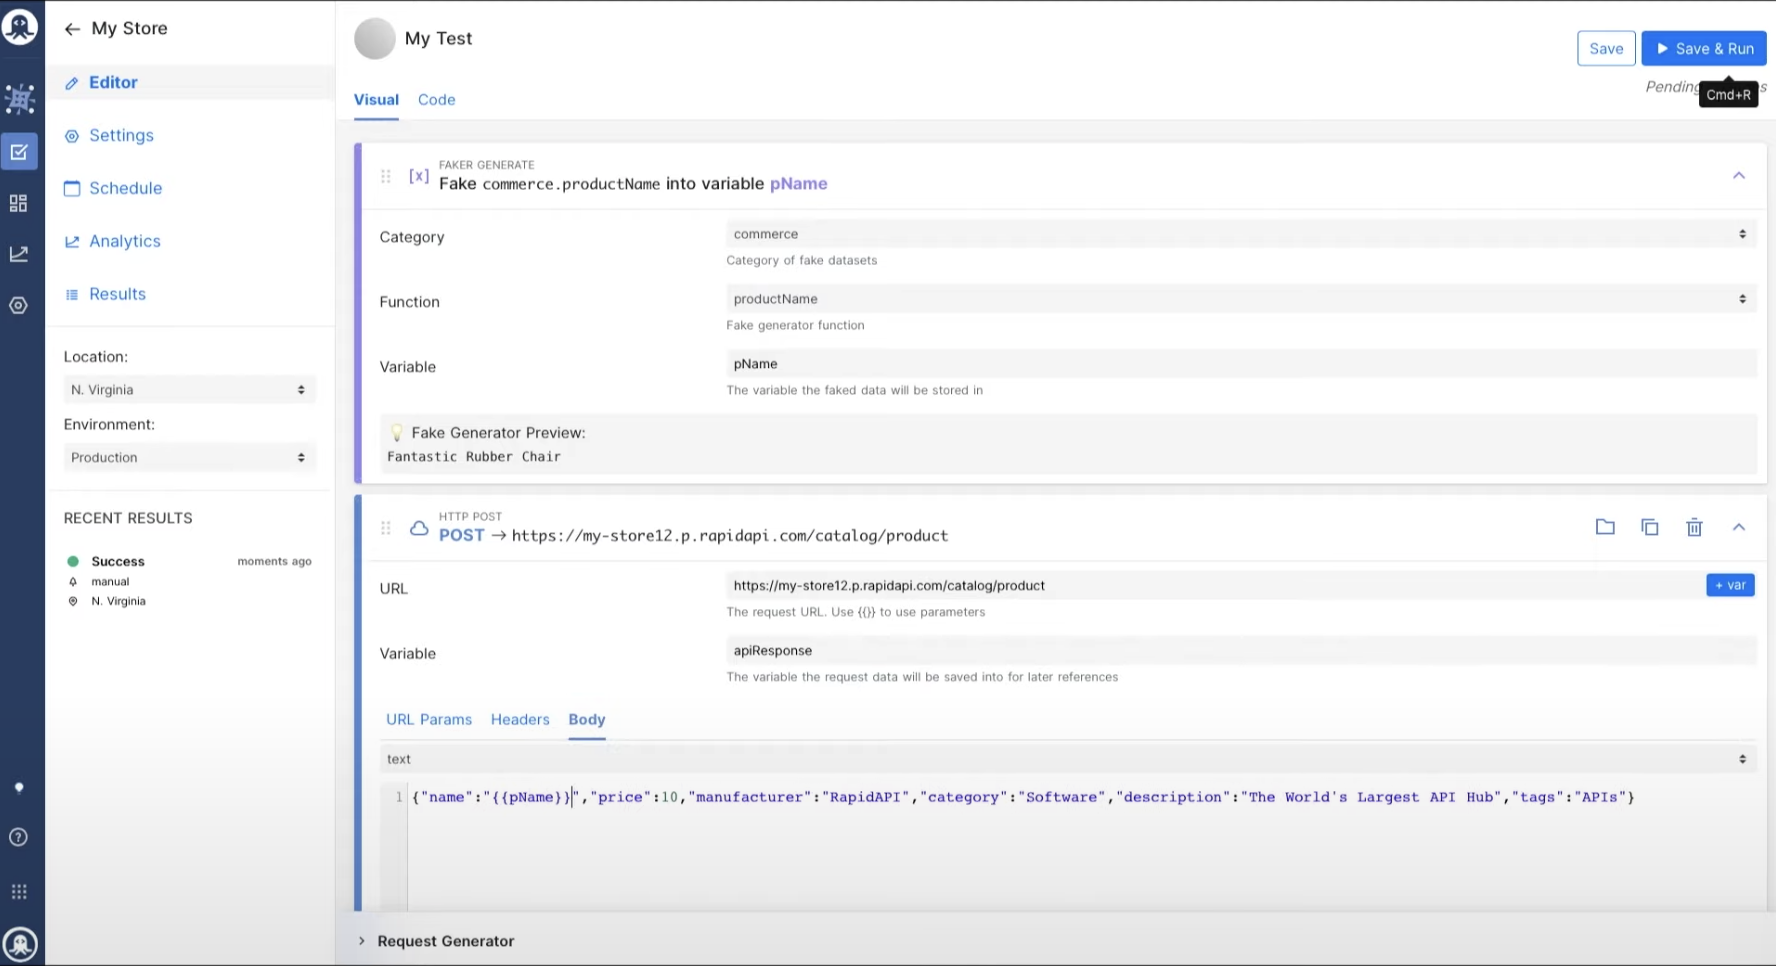Viewport: 1776px width, 966px height.
Task: Duplicate the HTTP POST step with copy icon
Action: coord(1650,527)
